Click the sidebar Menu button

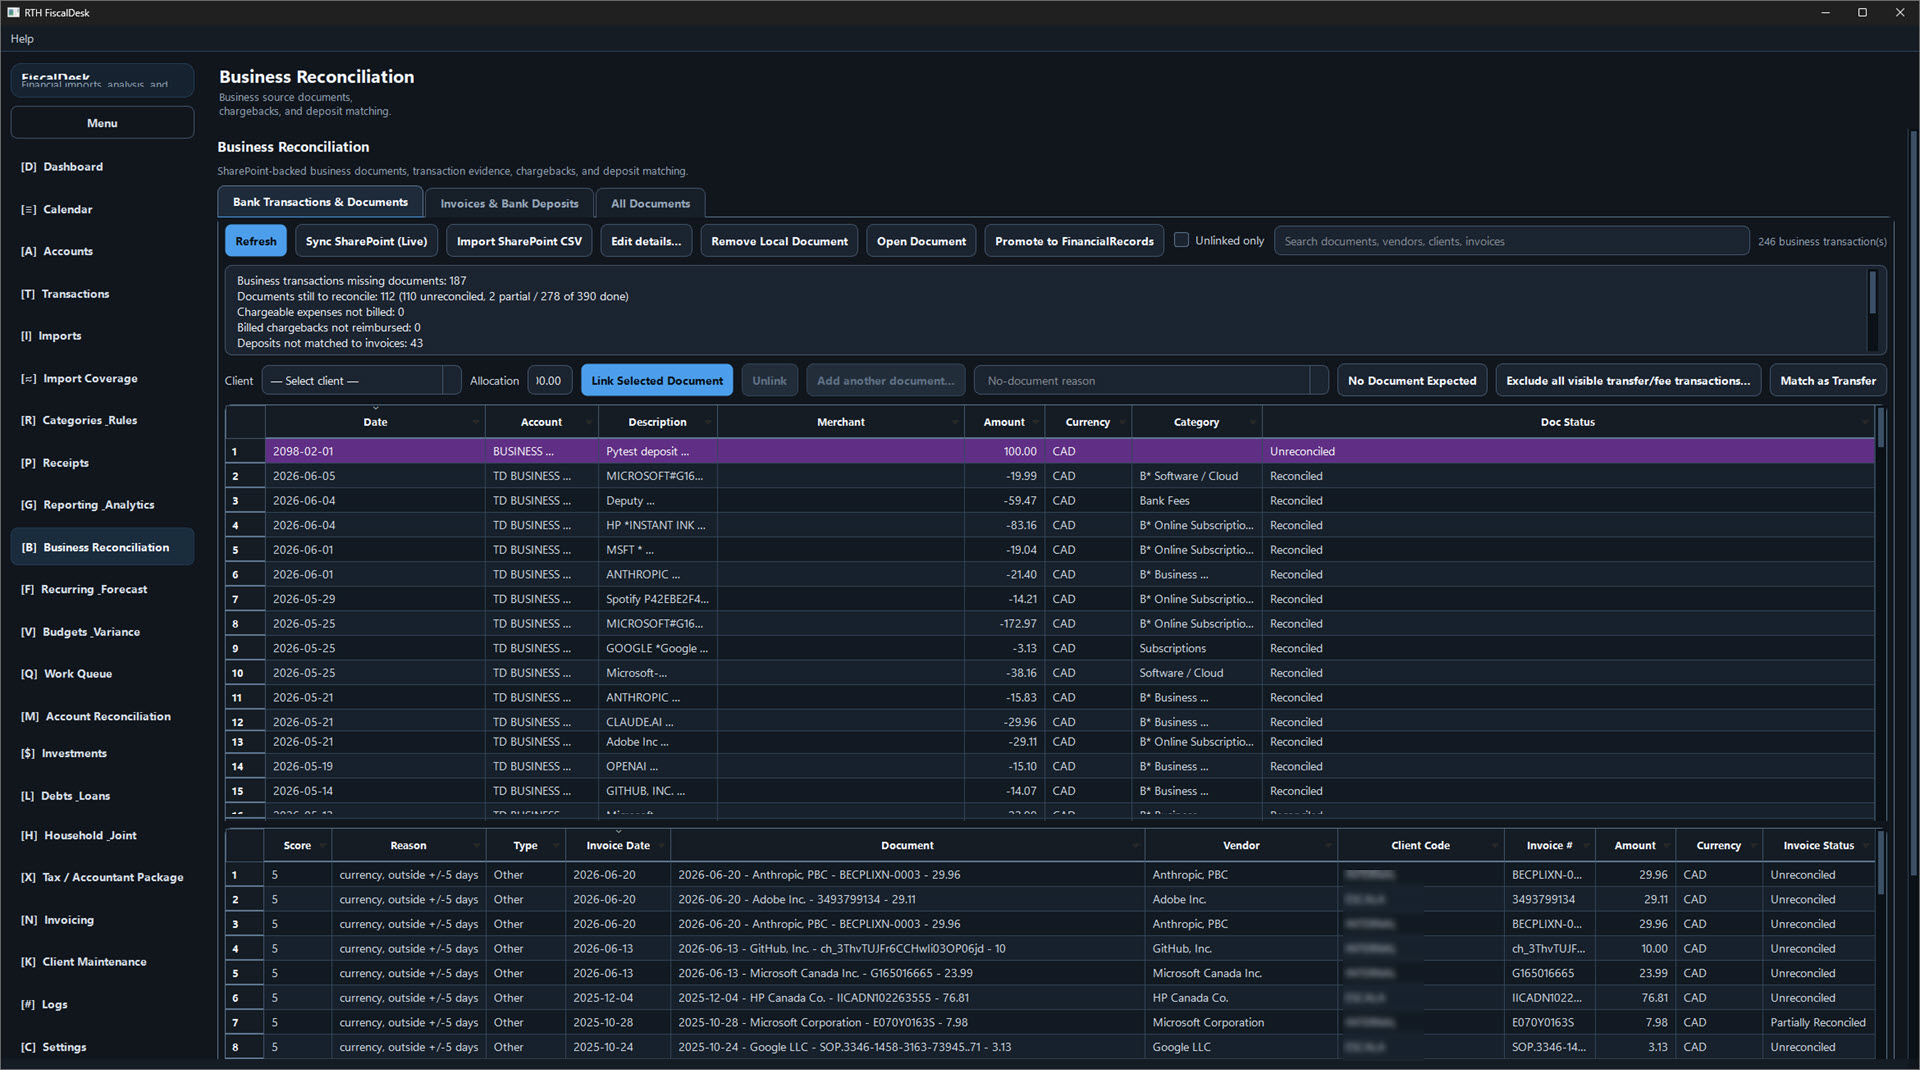(102, 123)
